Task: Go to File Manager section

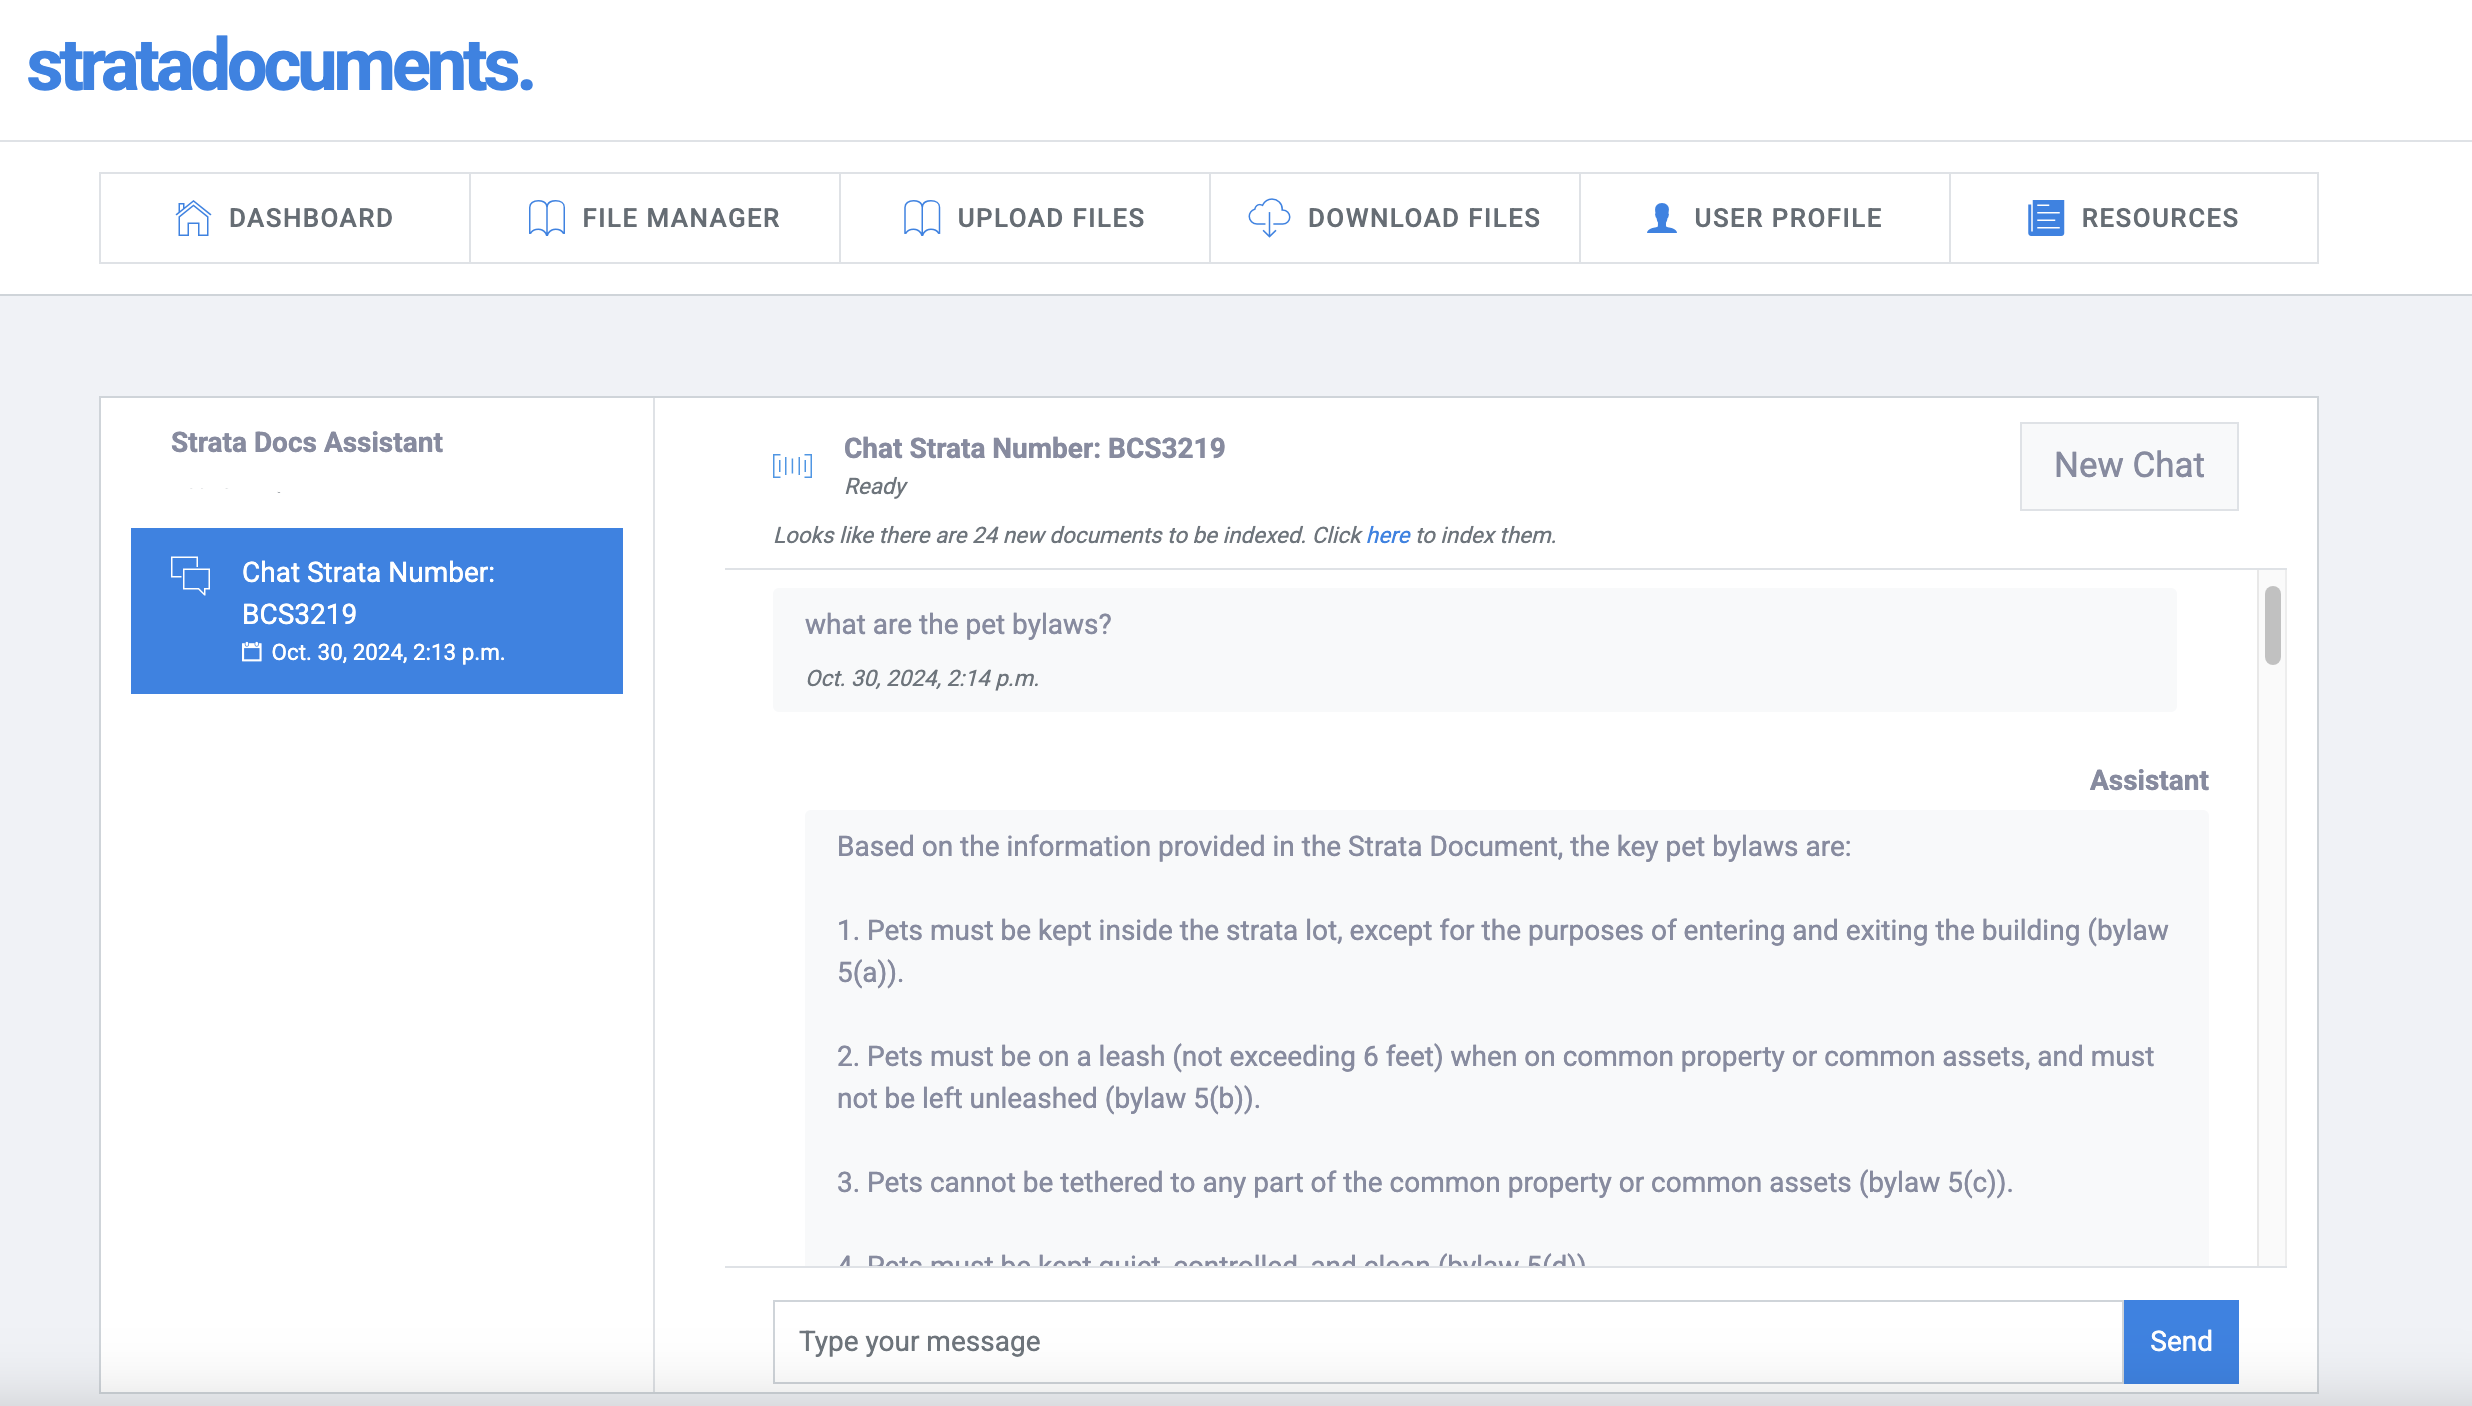Action: click(x=655, y=218)
